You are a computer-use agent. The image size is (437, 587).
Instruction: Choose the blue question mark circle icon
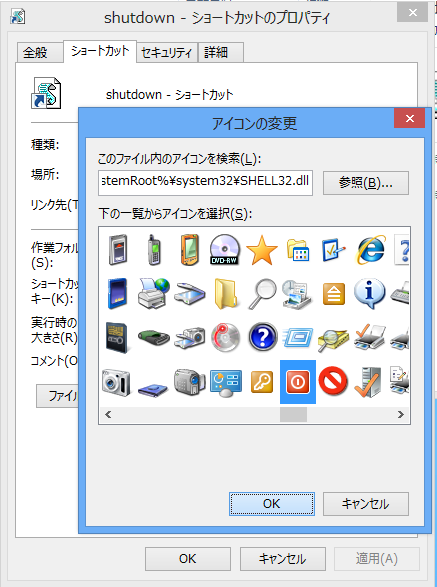point(263,337)
